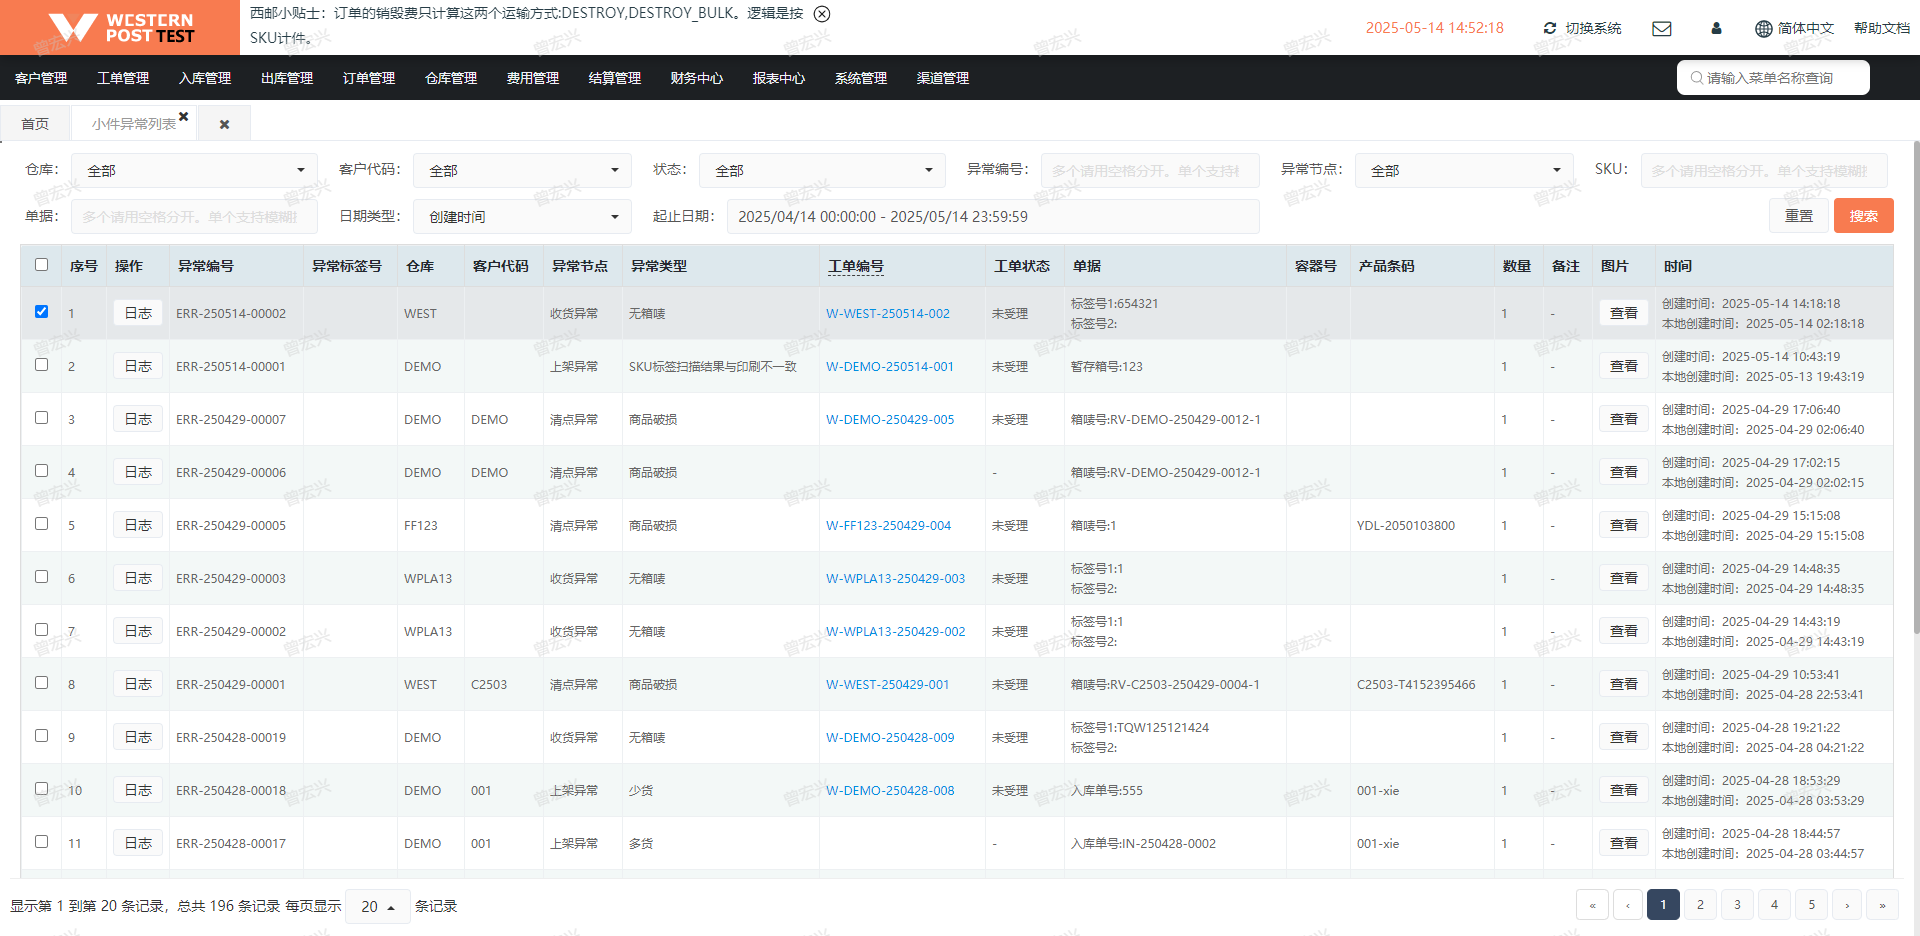1920x936 pixels.
Task: Open the page size dropdown showing 20
Action: 378,906
